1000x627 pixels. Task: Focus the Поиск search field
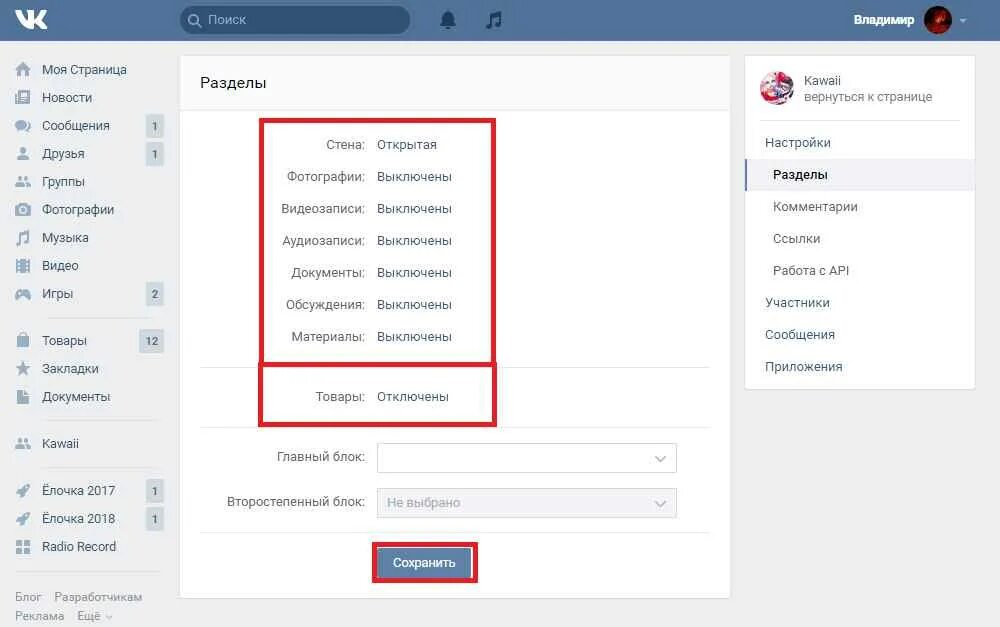point(295,20)
